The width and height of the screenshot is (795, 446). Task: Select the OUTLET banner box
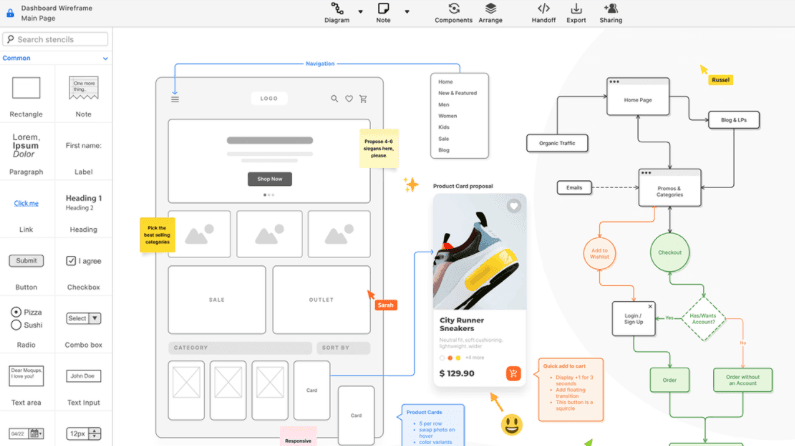click(x=321, y=300)
